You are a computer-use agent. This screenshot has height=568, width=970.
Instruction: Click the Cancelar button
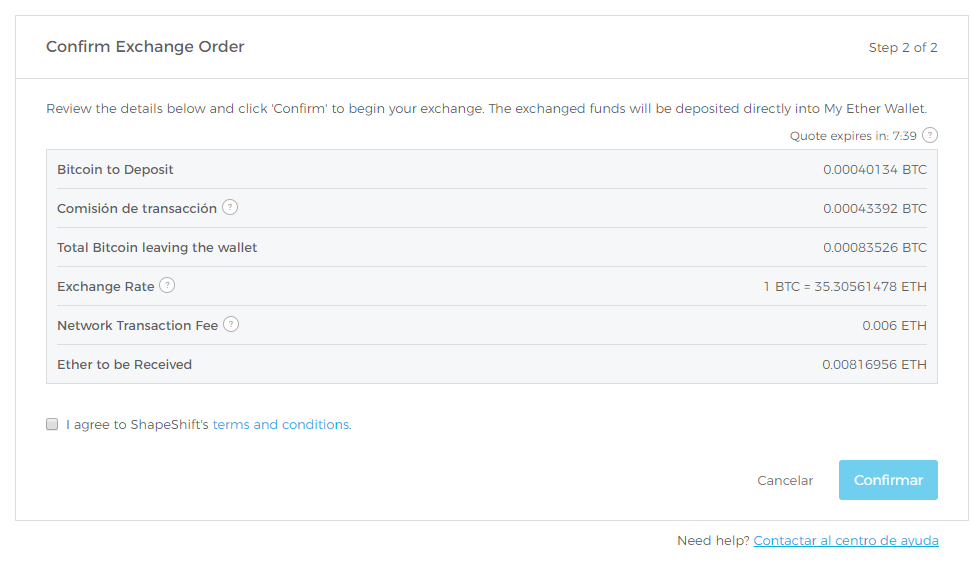(785, 481)
